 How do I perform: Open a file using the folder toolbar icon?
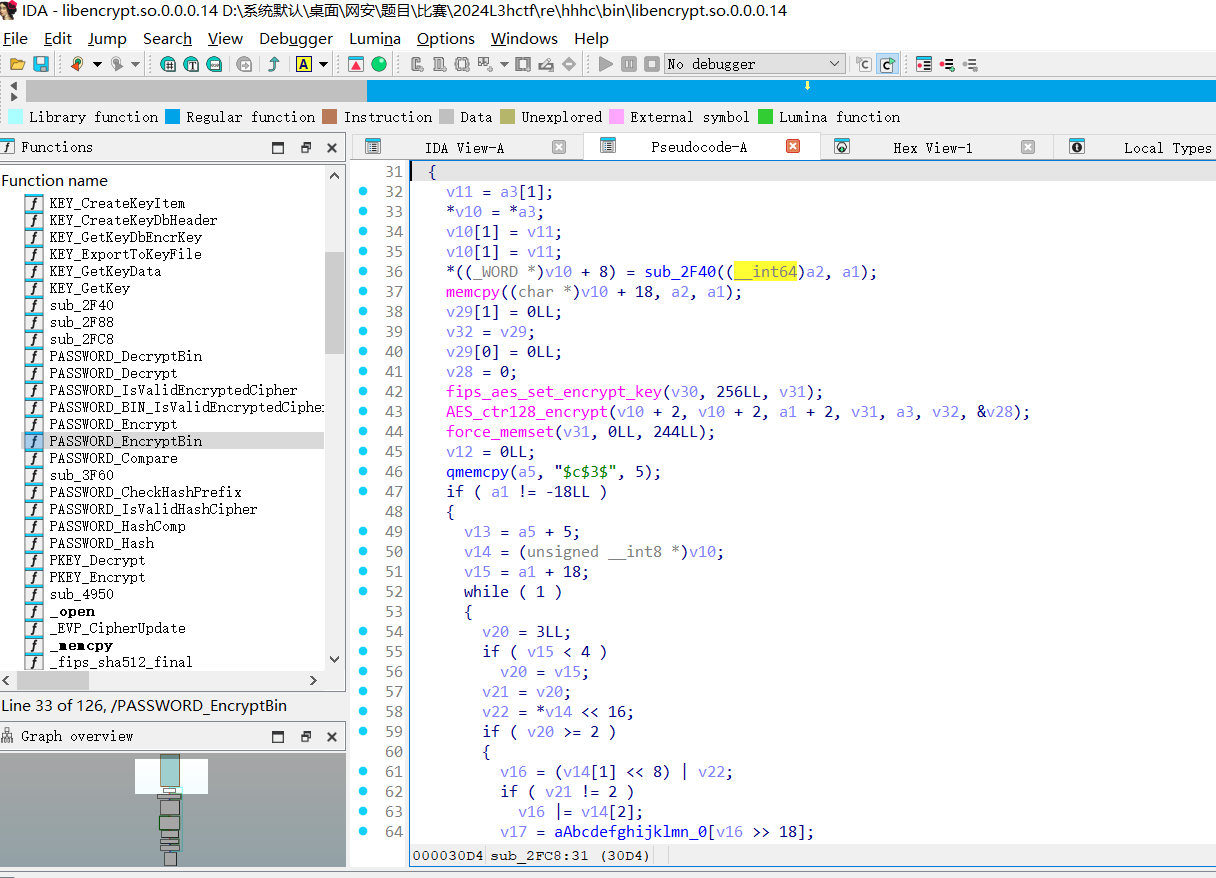click(x=18, y=63)
